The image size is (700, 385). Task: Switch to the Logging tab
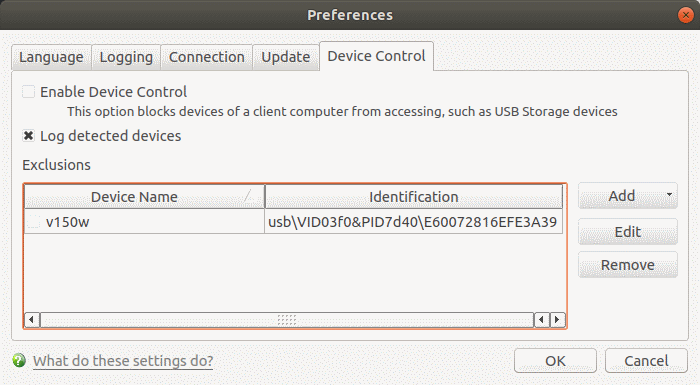126,57
